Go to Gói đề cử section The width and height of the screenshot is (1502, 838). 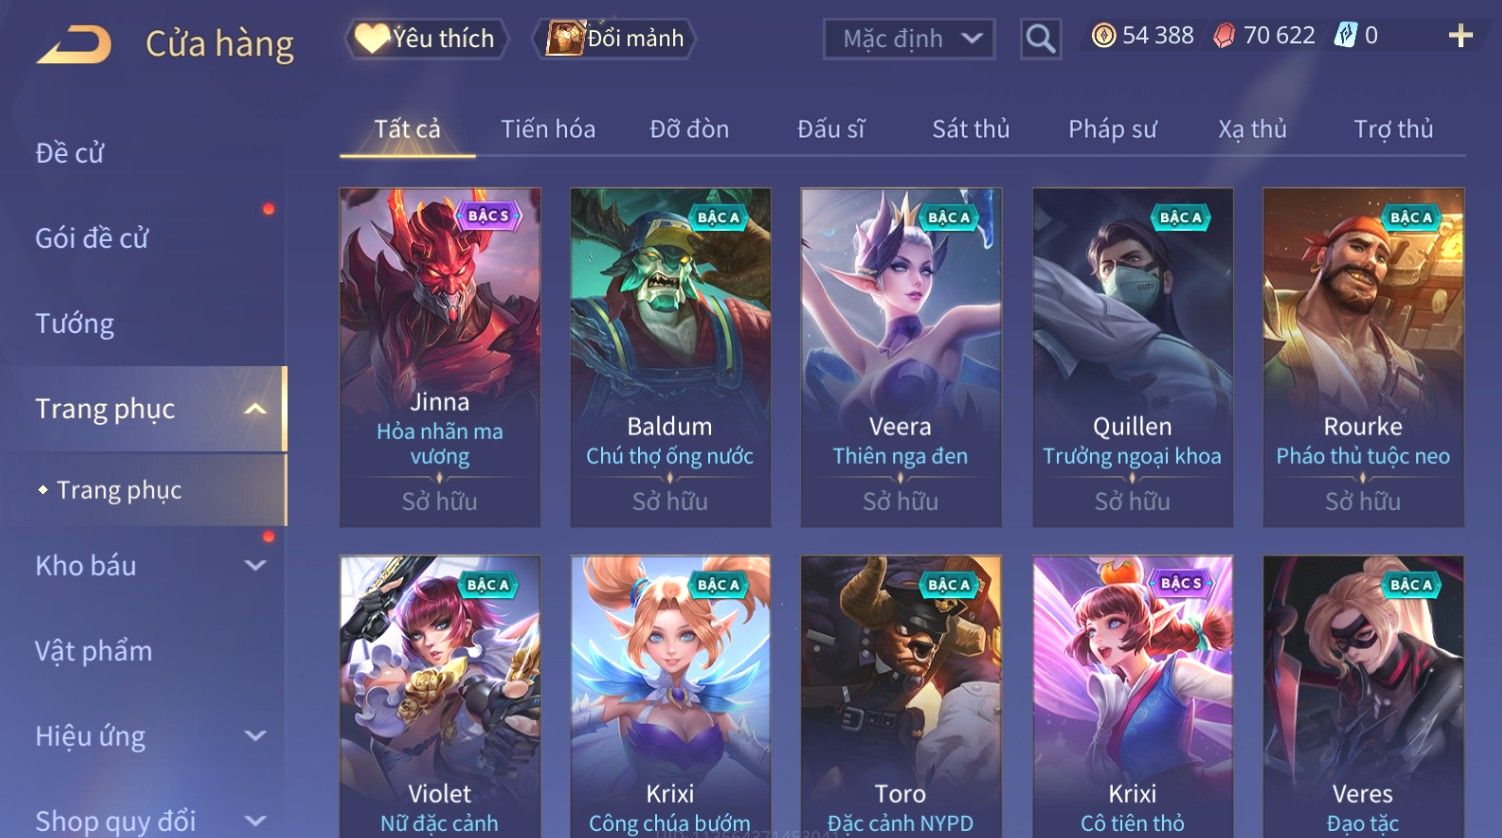(92, 239)
